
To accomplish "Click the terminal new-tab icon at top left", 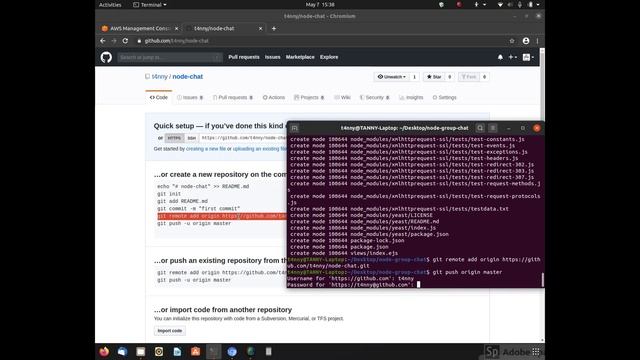I will pos(295,128).
